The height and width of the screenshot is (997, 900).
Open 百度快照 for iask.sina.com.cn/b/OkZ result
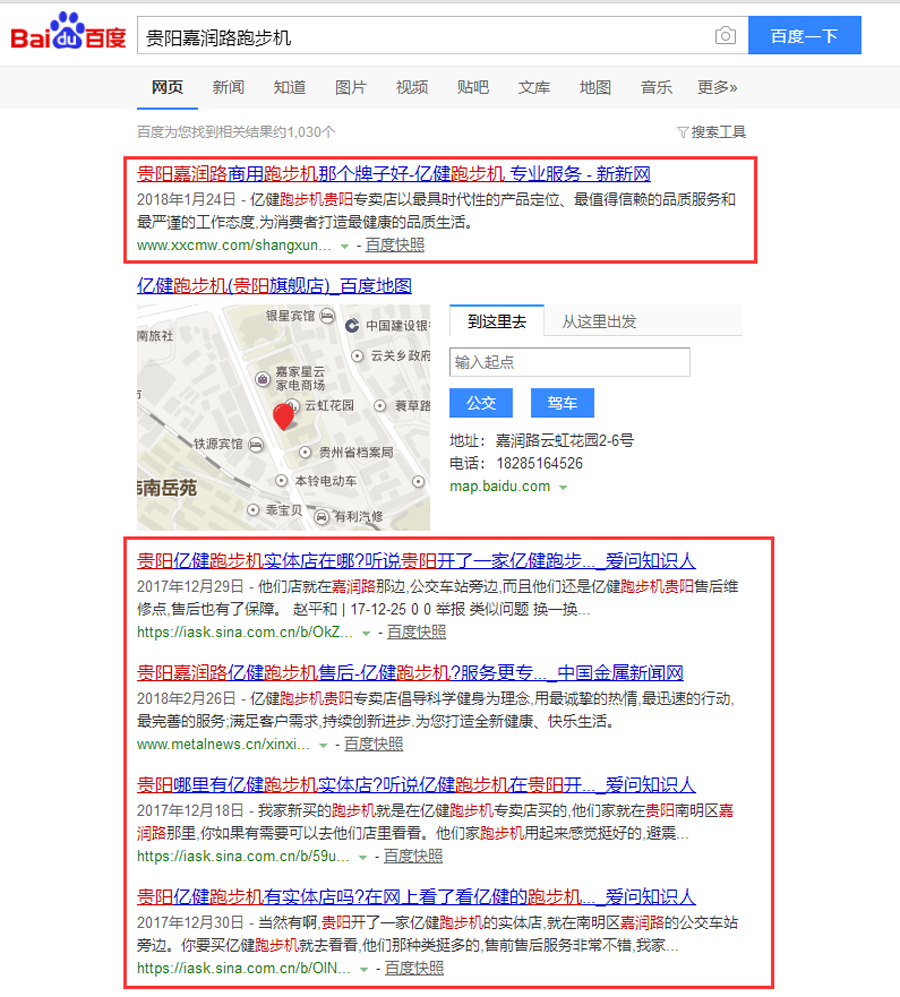tap(417, 632)
